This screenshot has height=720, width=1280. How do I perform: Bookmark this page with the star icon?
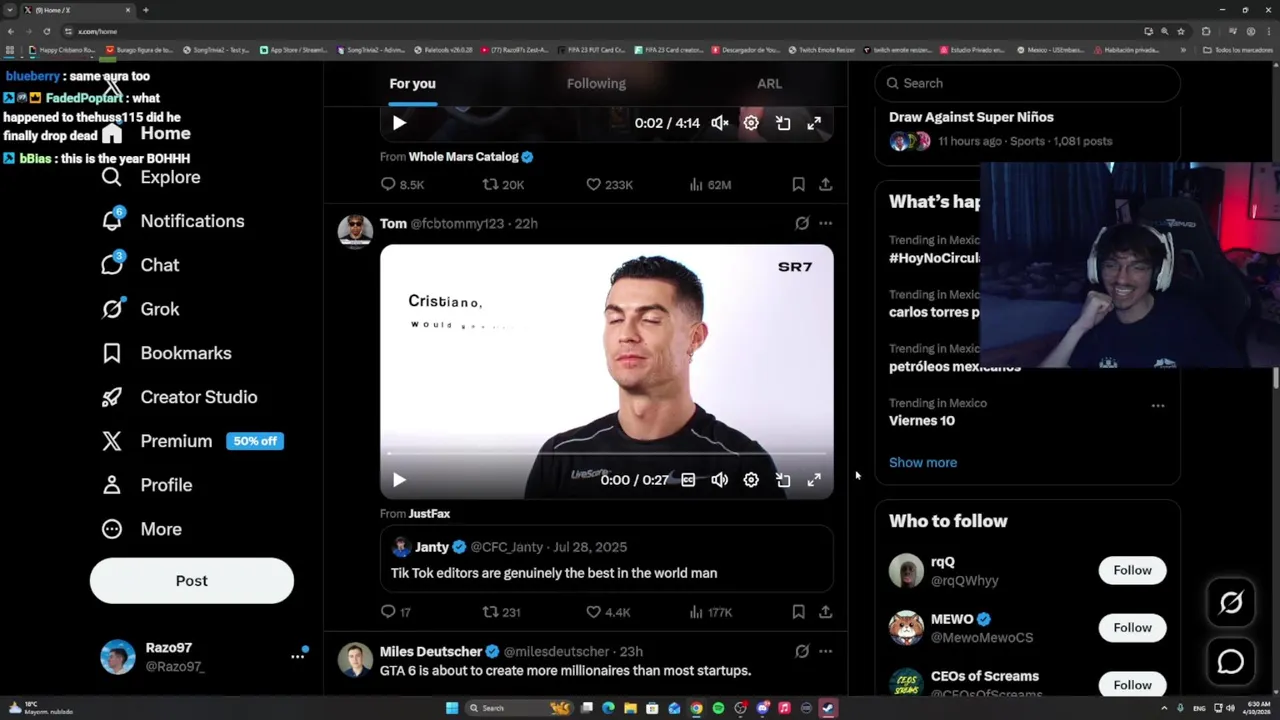[1180, 31]
